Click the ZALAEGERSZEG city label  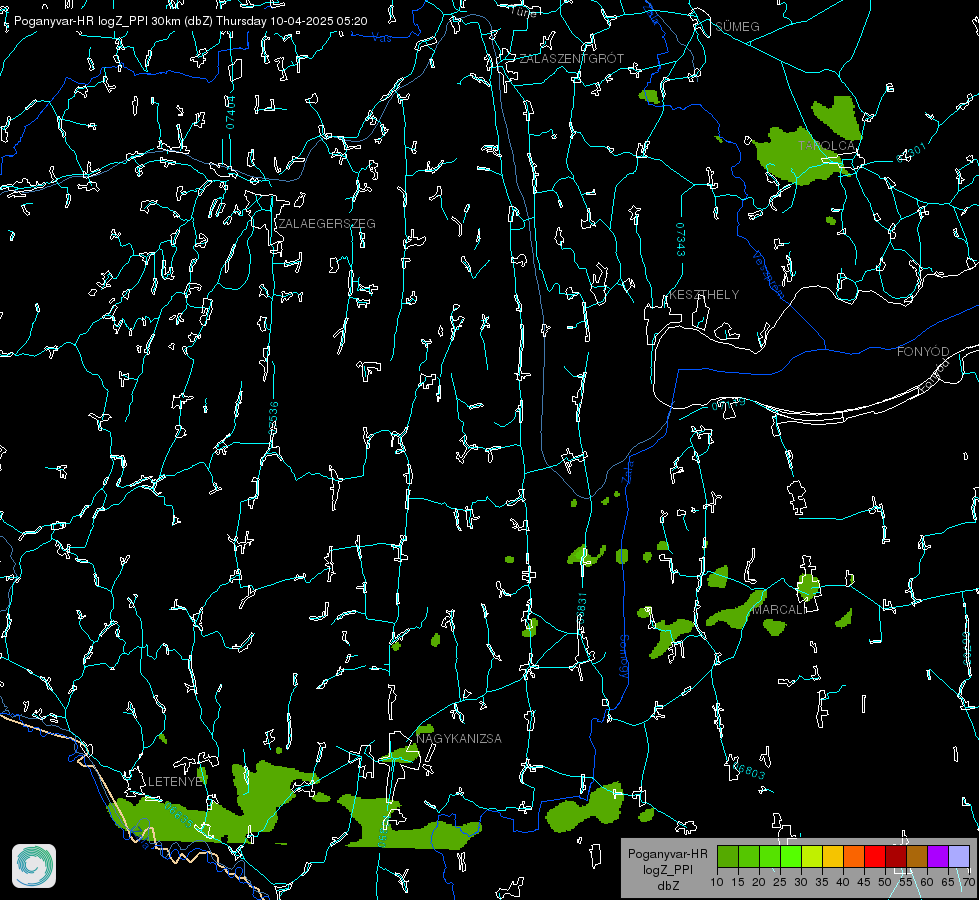point(327,224)
